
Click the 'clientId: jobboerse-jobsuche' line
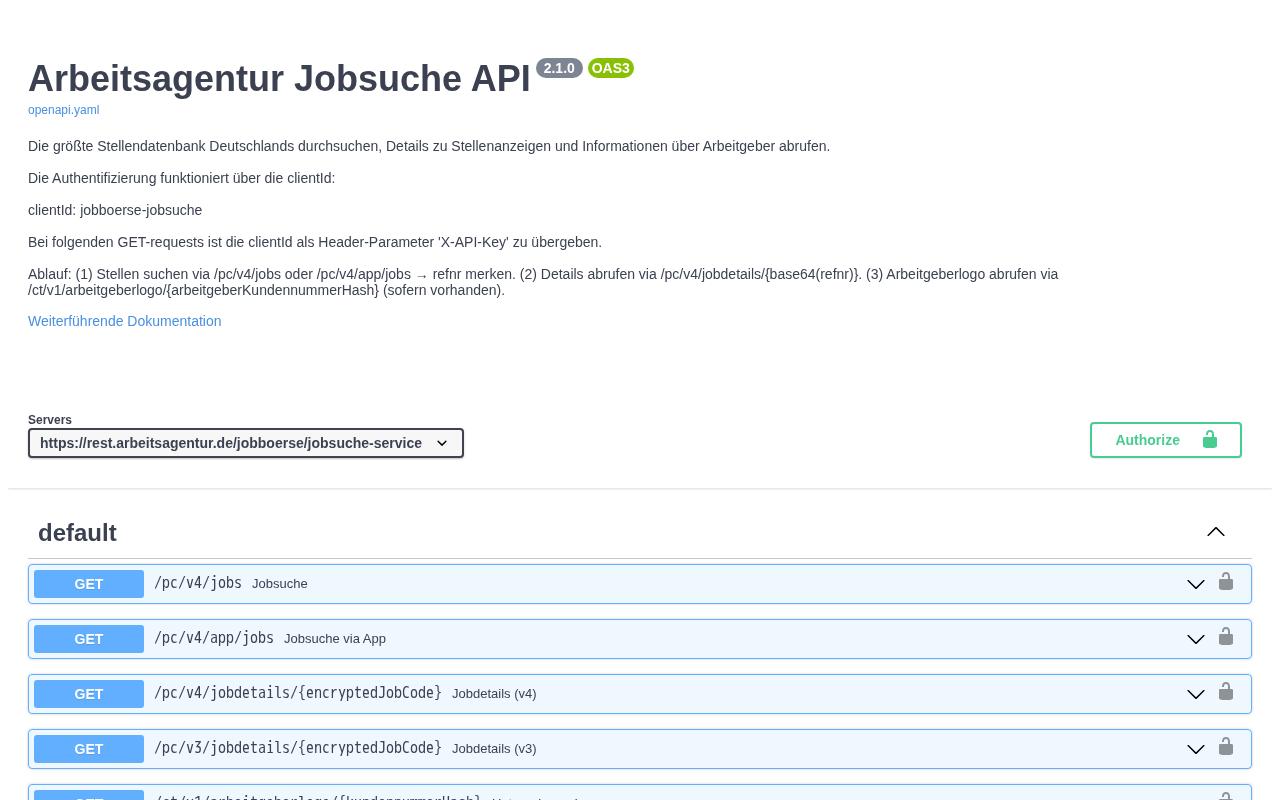[115, 210]
